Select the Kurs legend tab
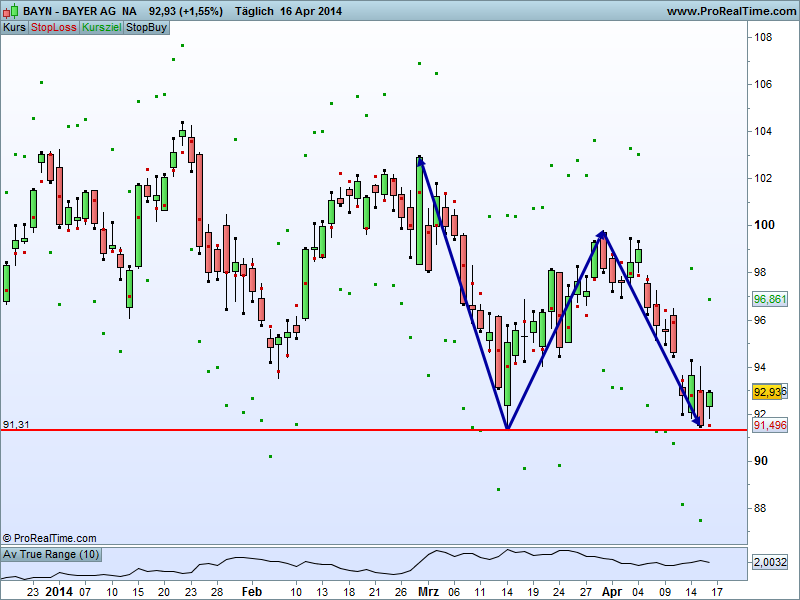This screenshot has width=800, height=600. coord(14,28)
